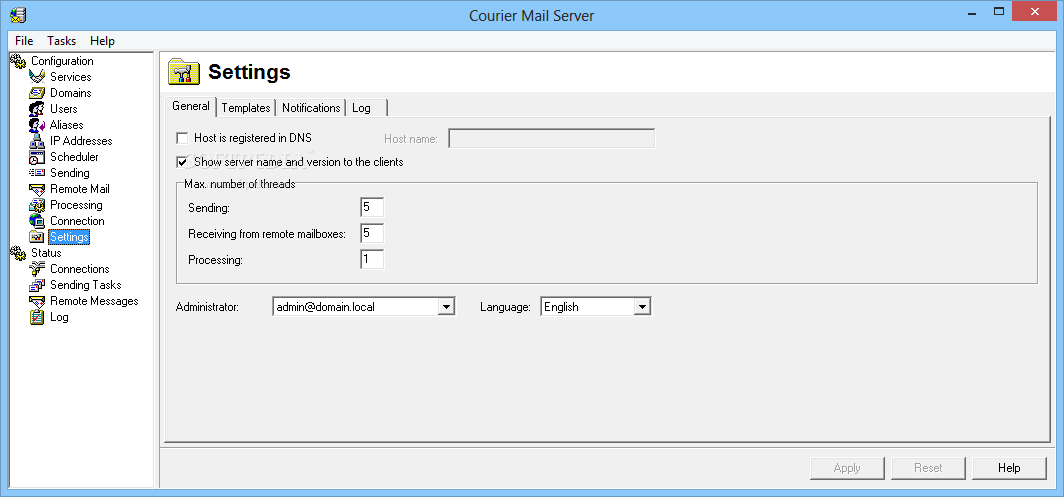The image size is (1064, 497).
Task: Select Aliases label in the tree
Action: (x=66, y=125)
